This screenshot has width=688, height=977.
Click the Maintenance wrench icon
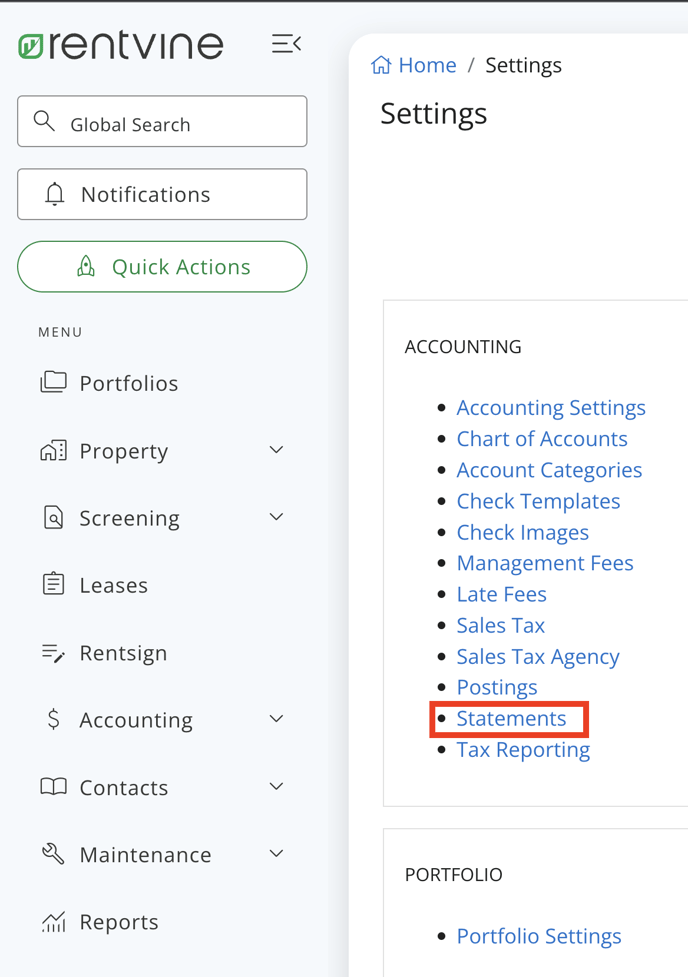tap(52, 854)
